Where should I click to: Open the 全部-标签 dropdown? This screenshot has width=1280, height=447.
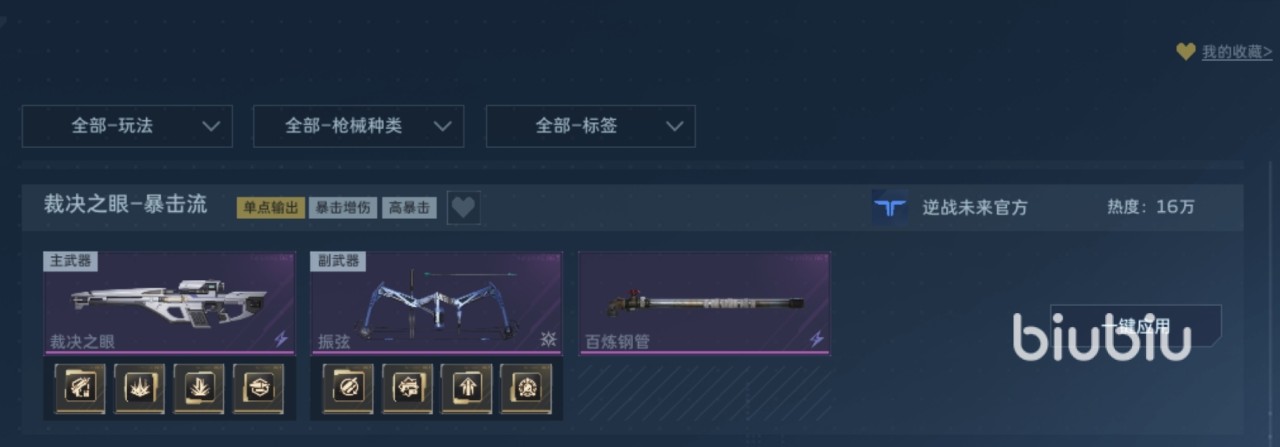pyautogui.click(x=590, y=126)
